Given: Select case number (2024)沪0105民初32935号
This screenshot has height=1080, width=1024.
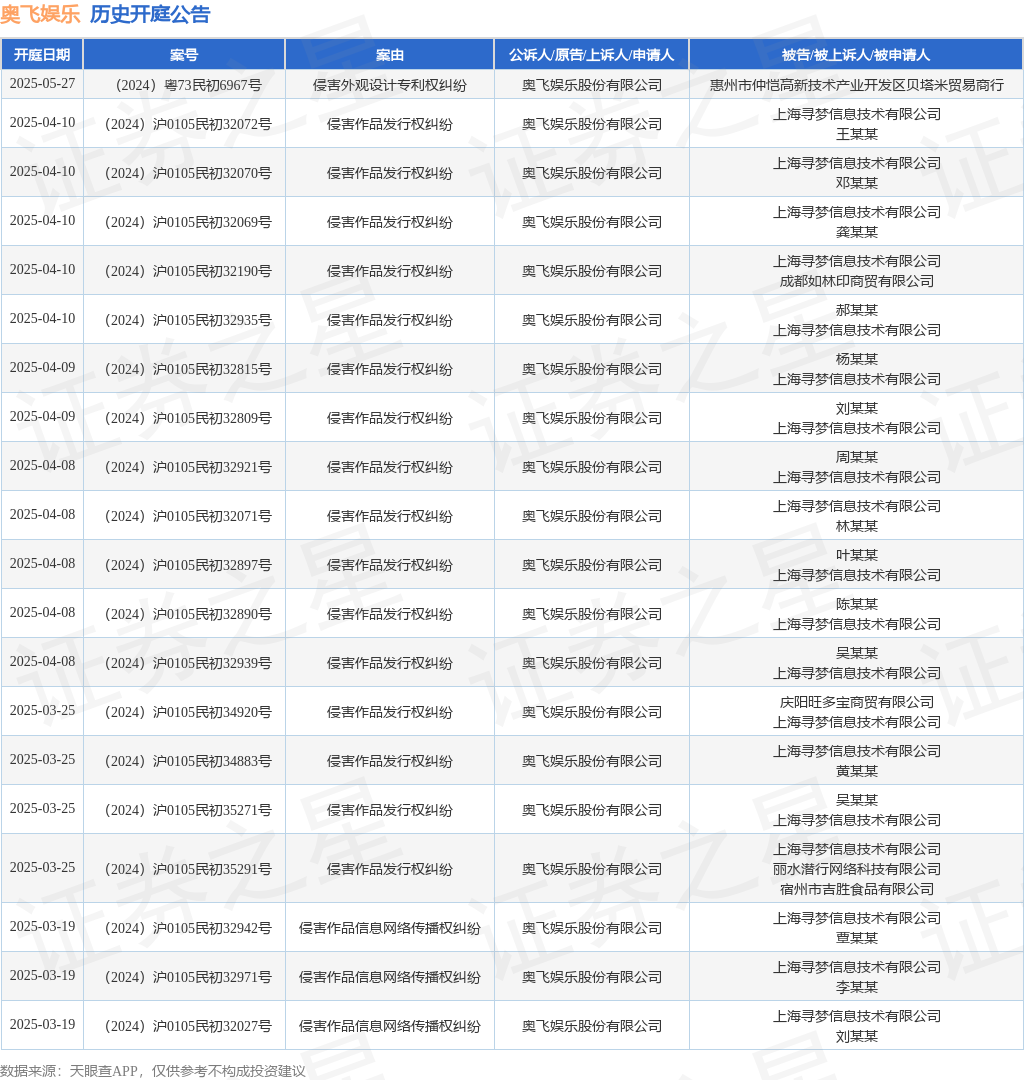Looking at the screenshot, I should click(x=188, y=320).
